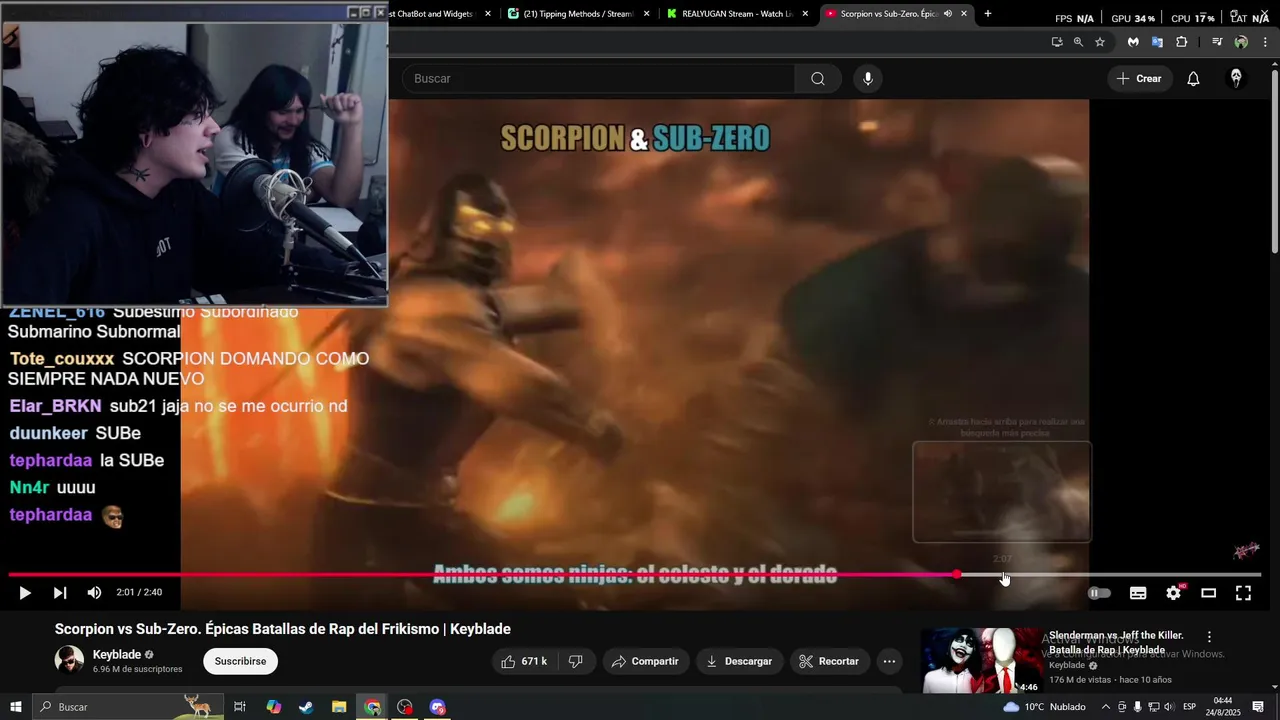Open the Slenderman vs Jeff the Killer title

(1116, 642)
